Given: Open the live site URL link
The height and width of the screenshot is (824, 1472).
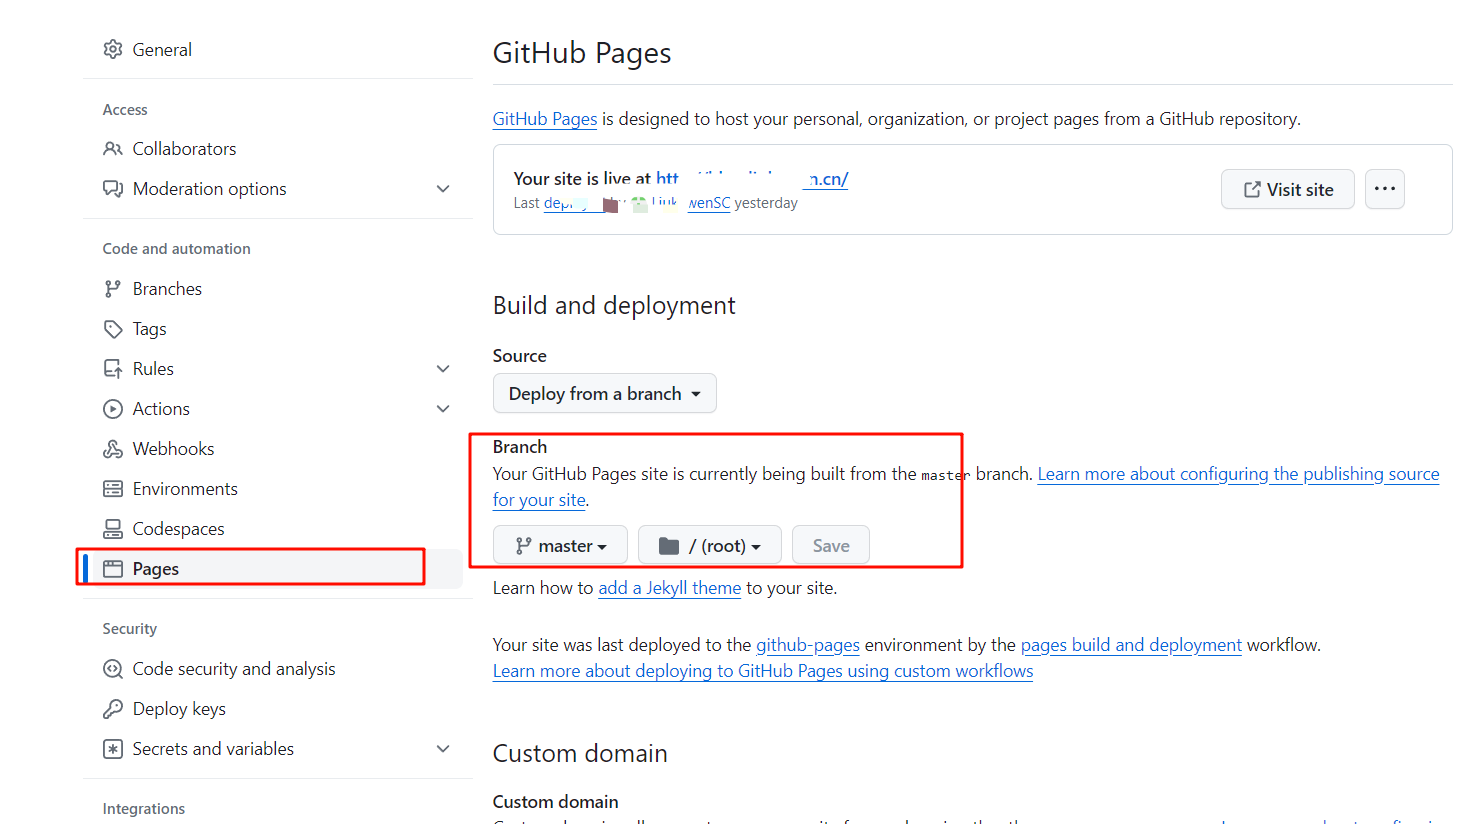Looking at the screenshot, I should [752, 179].
